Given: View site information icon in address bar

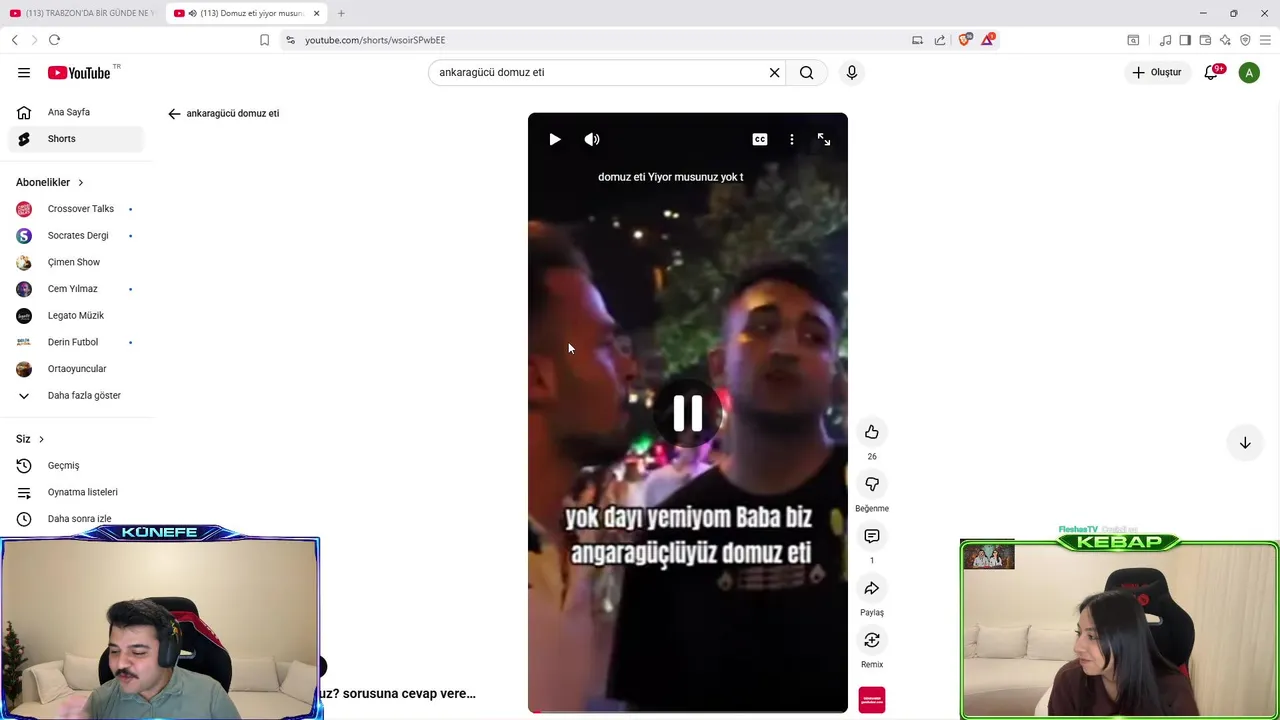Looking at the screenshot, I should (291, 40).
